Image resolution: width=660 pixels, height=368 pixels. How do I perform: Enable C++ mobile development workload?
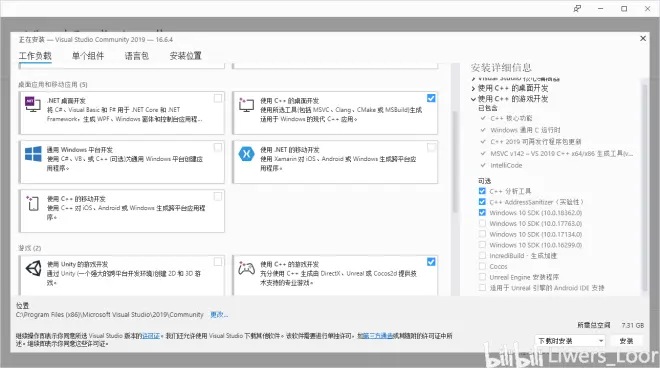[218, 196]
